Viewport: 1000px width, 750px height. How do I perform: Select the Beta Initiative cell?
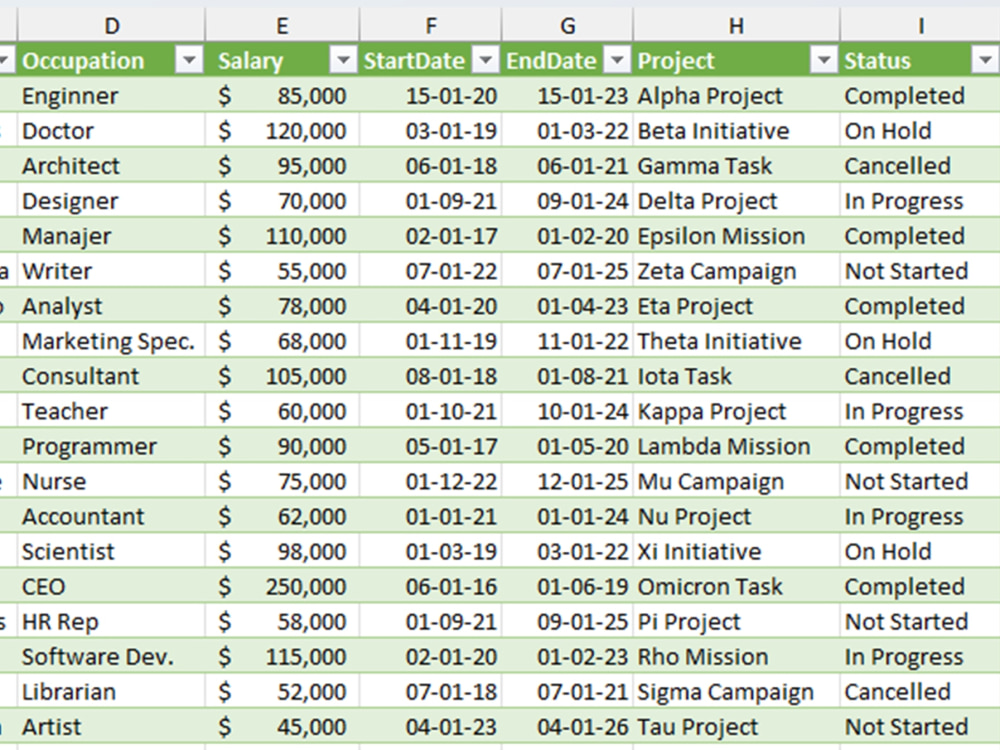tap(736, 131)
